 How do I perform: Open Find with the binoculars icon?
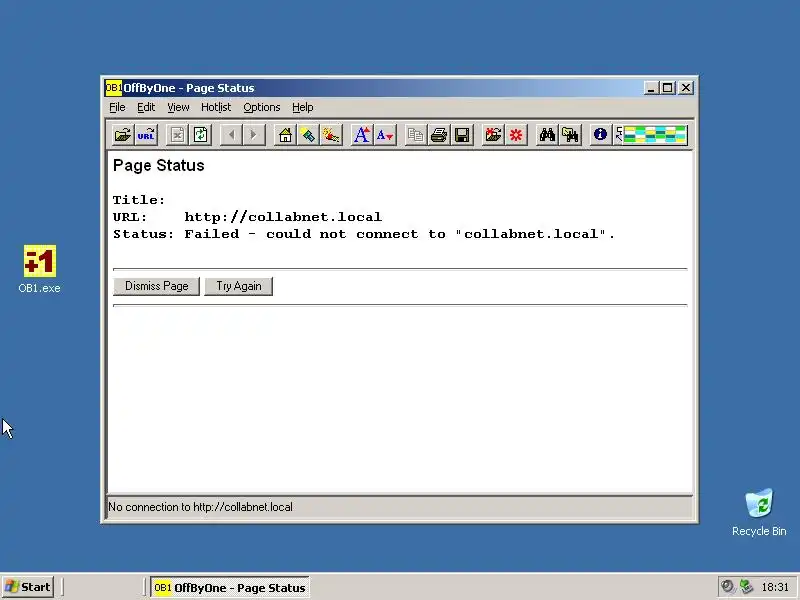point(547,135)
